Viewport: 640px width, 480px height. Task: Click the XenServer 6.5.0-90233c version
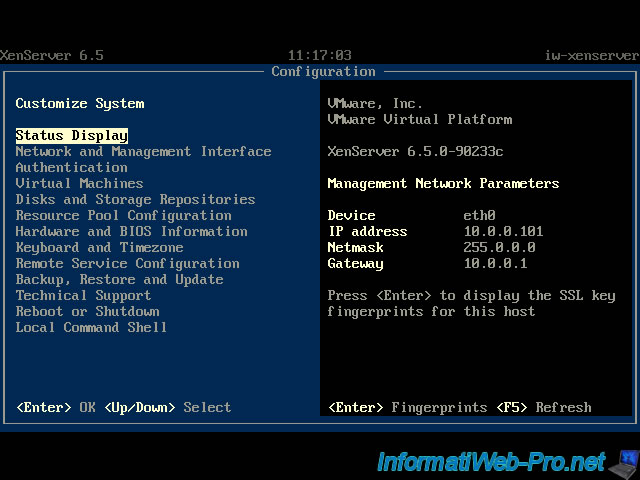[x=415, y=151]
